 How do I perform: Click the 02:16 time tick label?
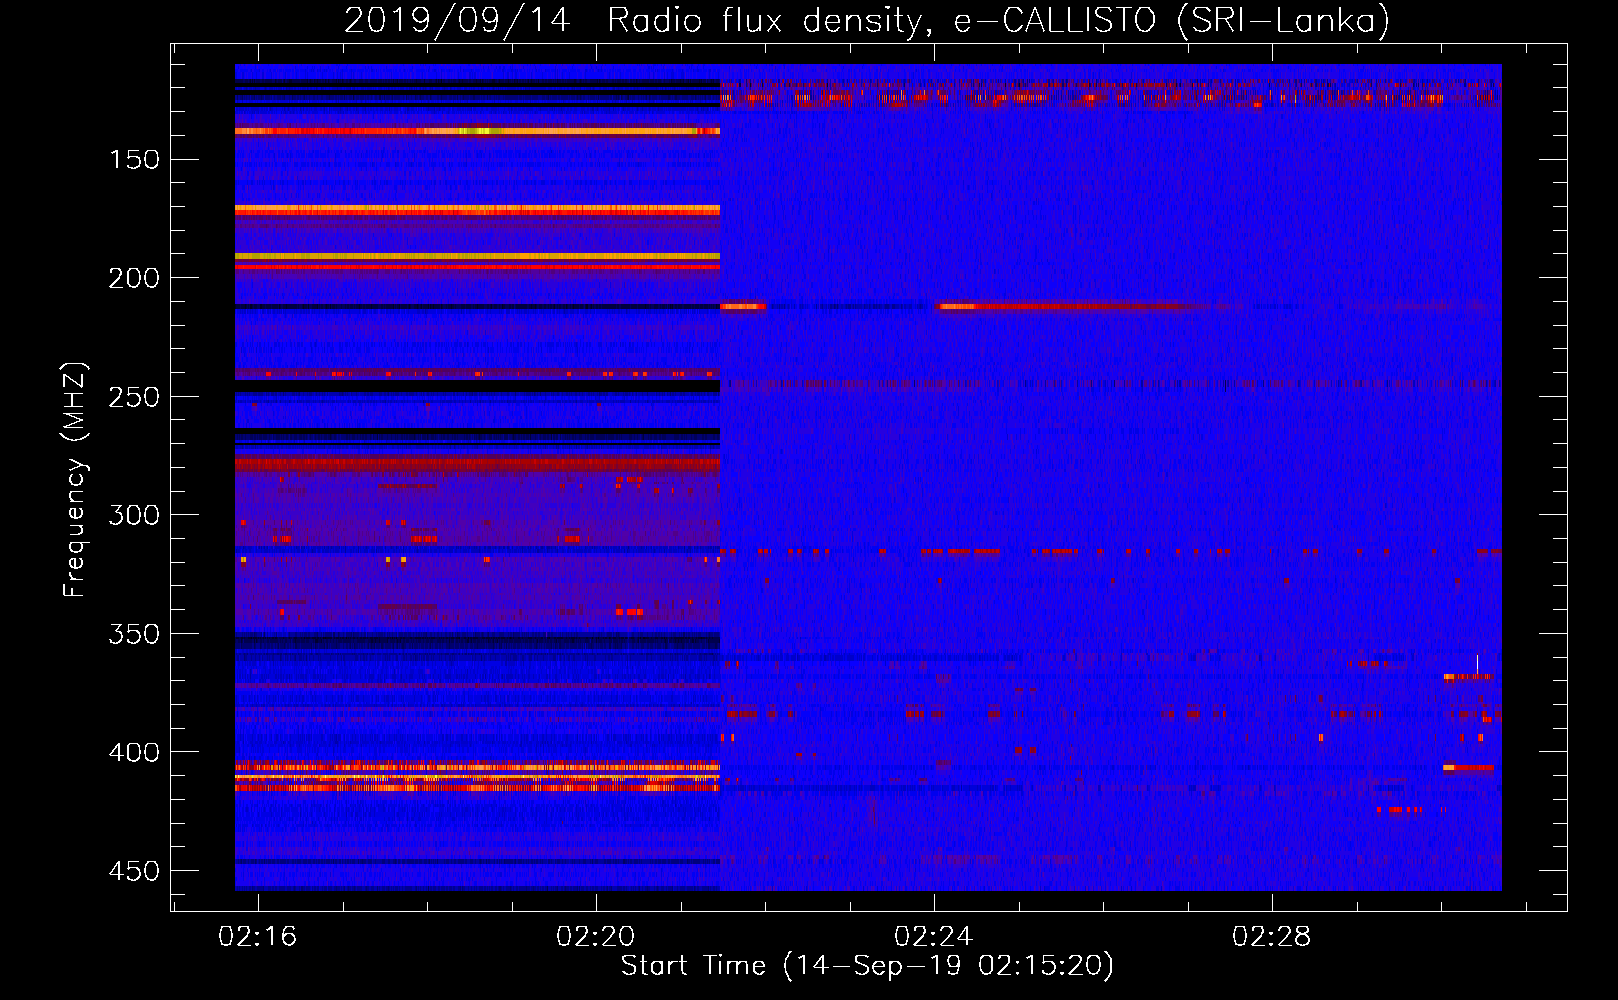coord(258,937)
